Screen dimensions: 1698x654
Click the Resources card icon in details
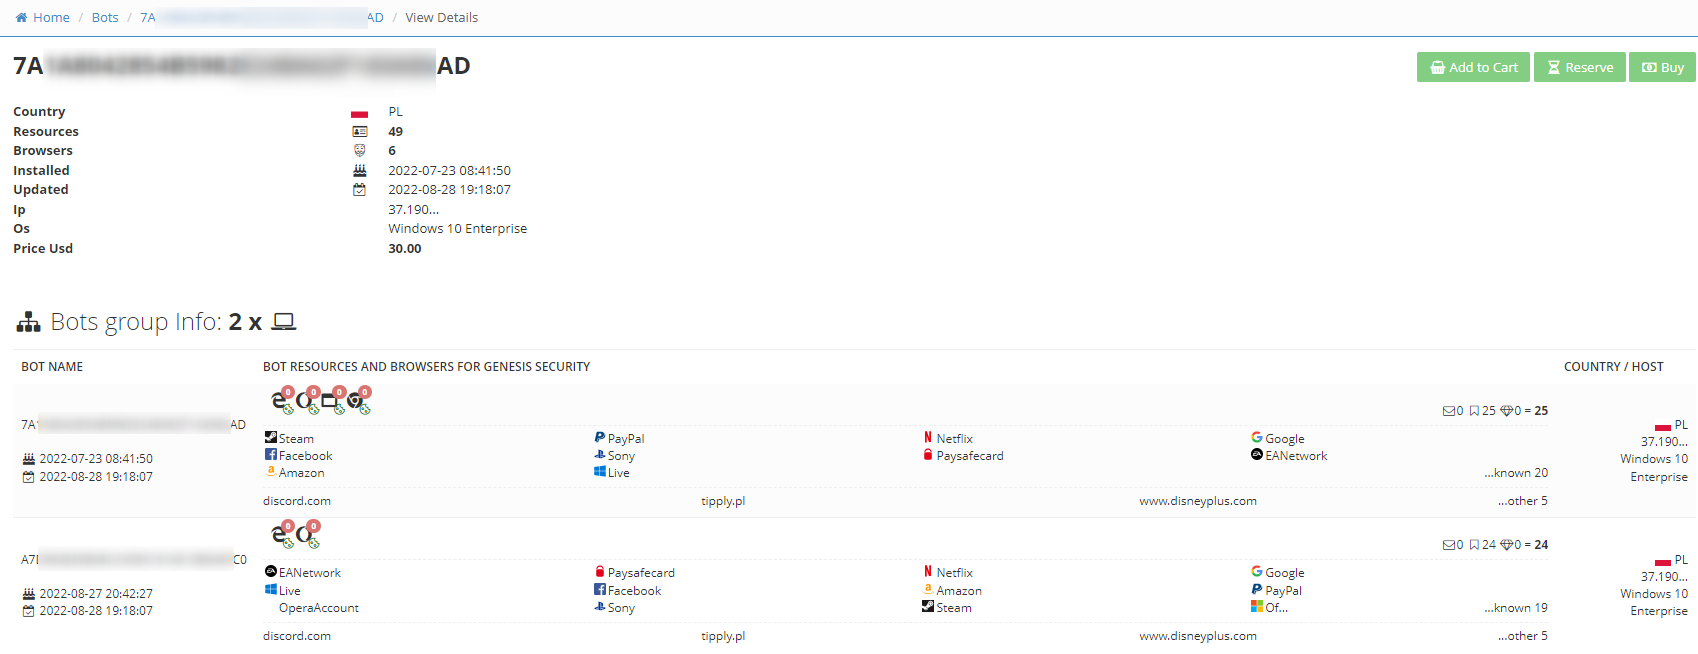point(359,131)
